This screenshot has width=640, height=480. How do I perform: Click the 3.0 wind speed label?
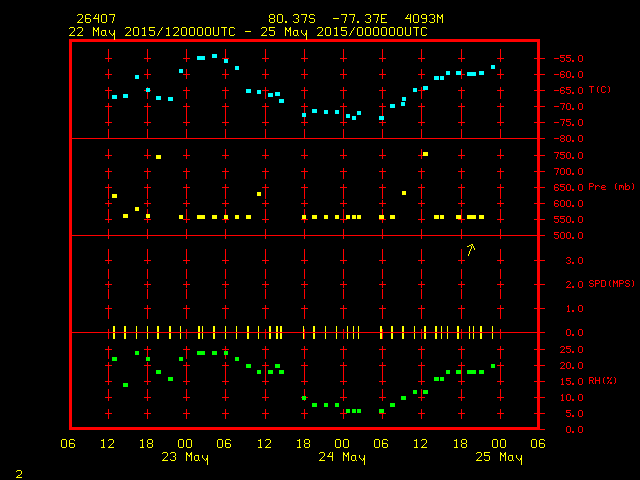click(x=575, y=261)
